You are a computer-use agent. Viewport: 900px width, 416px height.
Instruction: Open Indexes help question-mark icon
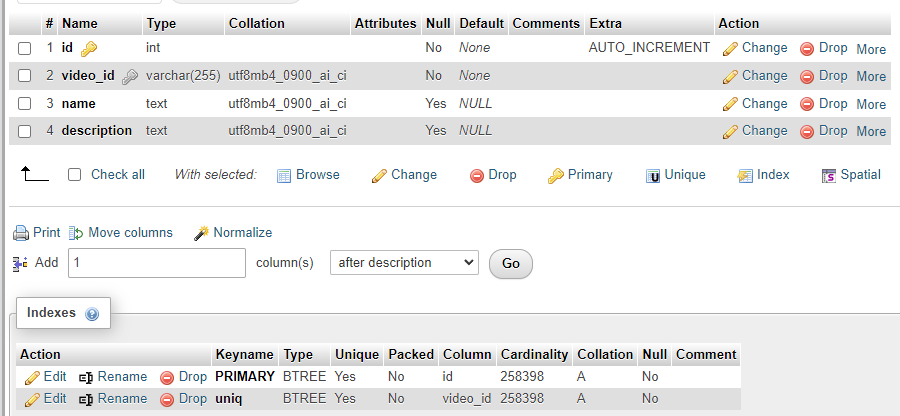point(92,314)
